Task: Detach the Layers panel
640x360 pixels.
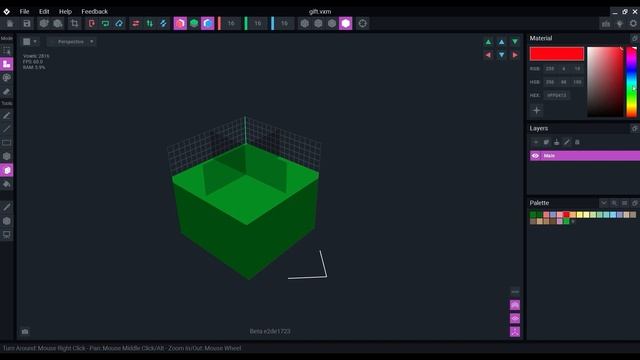Action: [634, 128]
